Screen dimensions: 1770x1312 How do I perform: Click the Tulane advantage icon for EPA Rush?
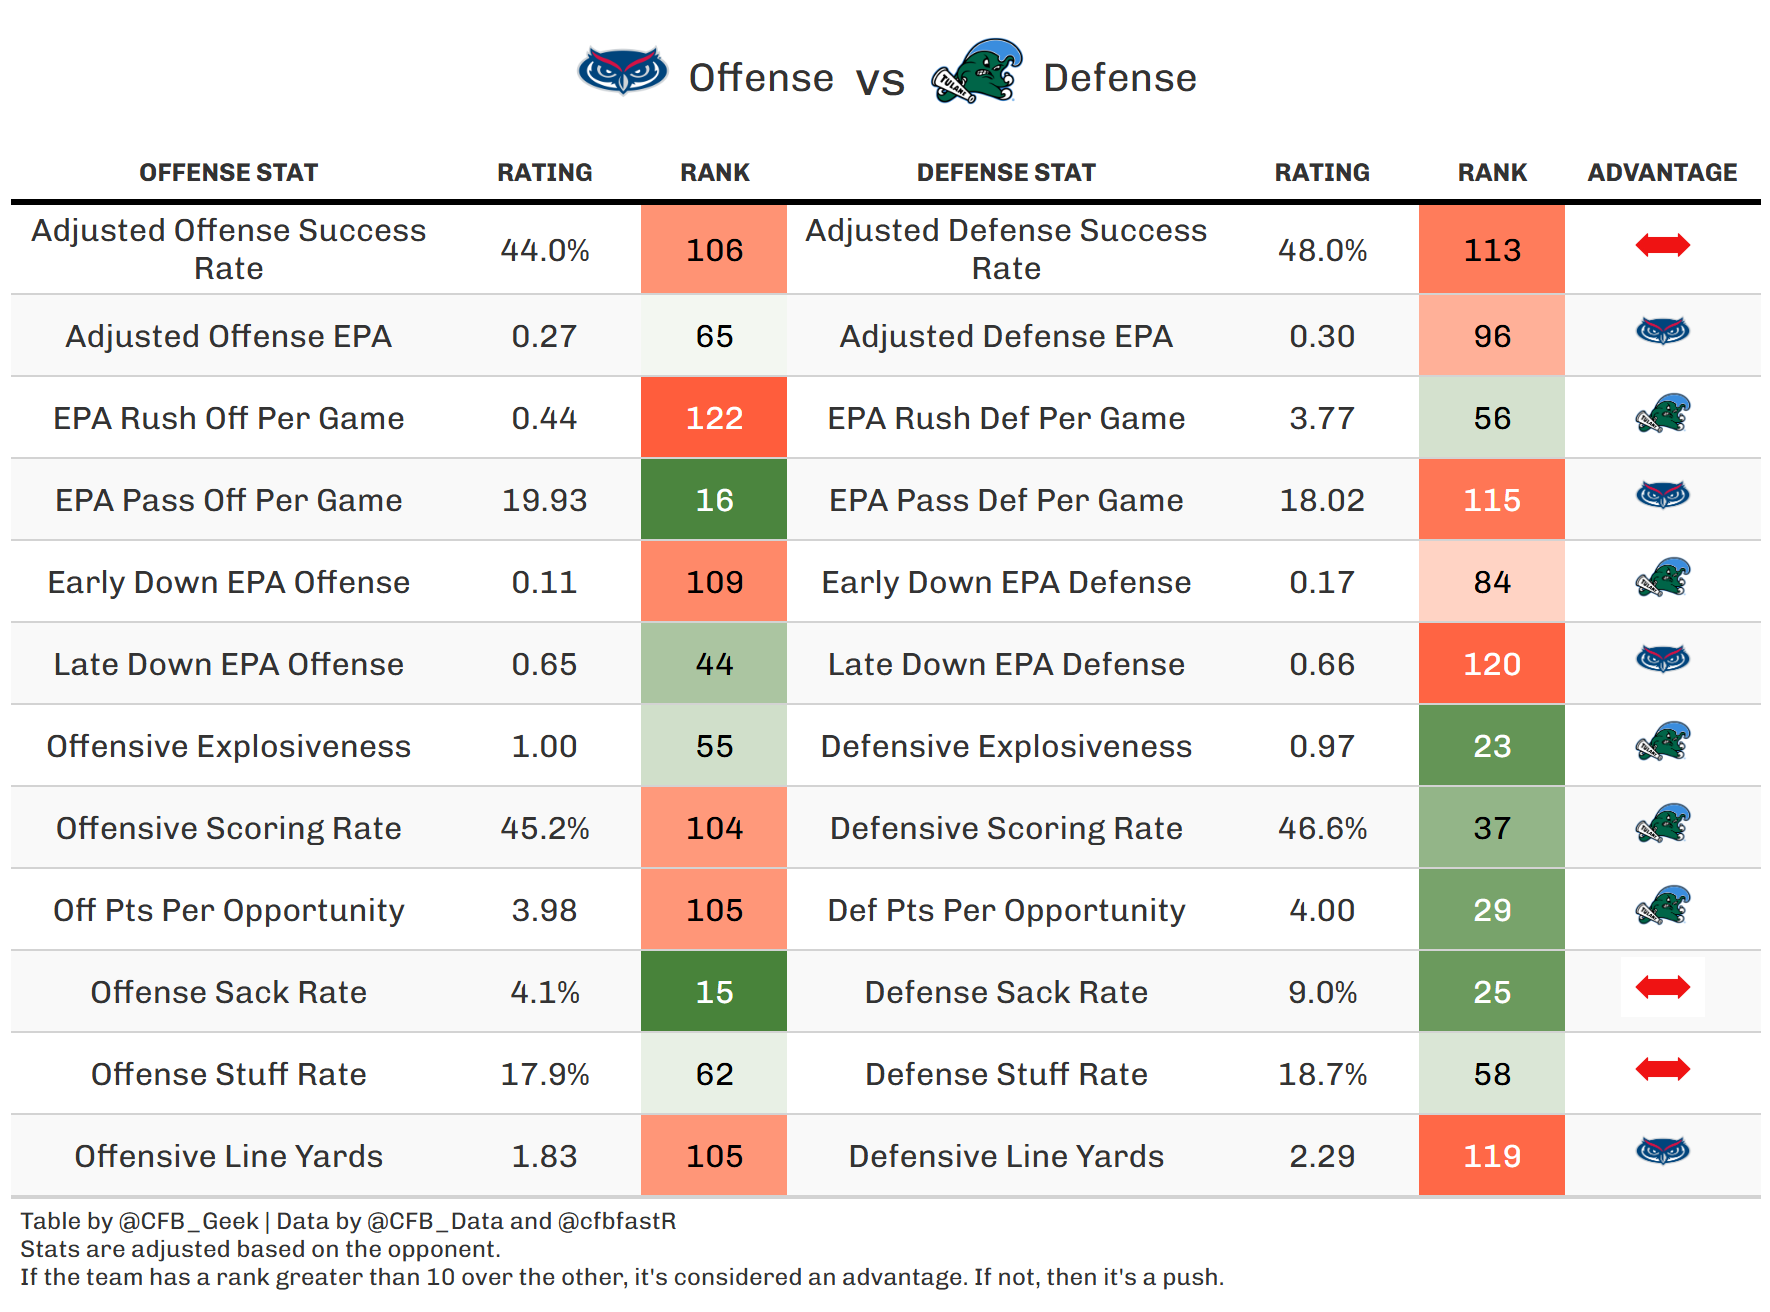[1662, 413]
